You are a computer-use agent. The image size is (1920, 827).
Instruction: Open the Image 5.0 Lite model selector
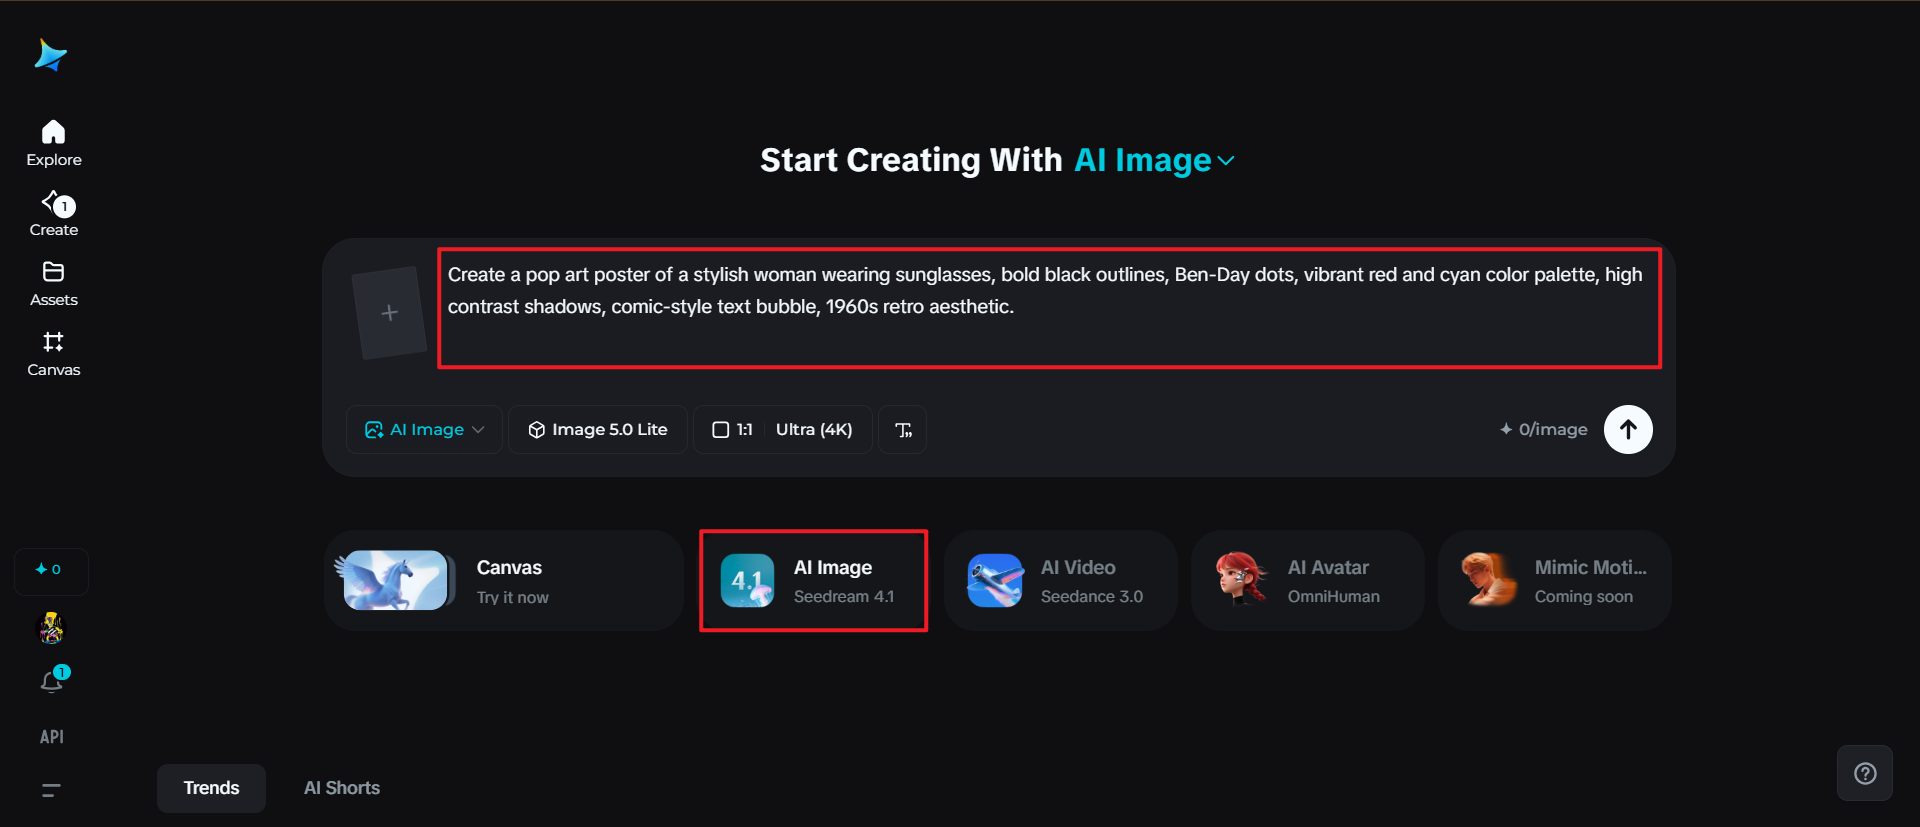pos(598,430)
